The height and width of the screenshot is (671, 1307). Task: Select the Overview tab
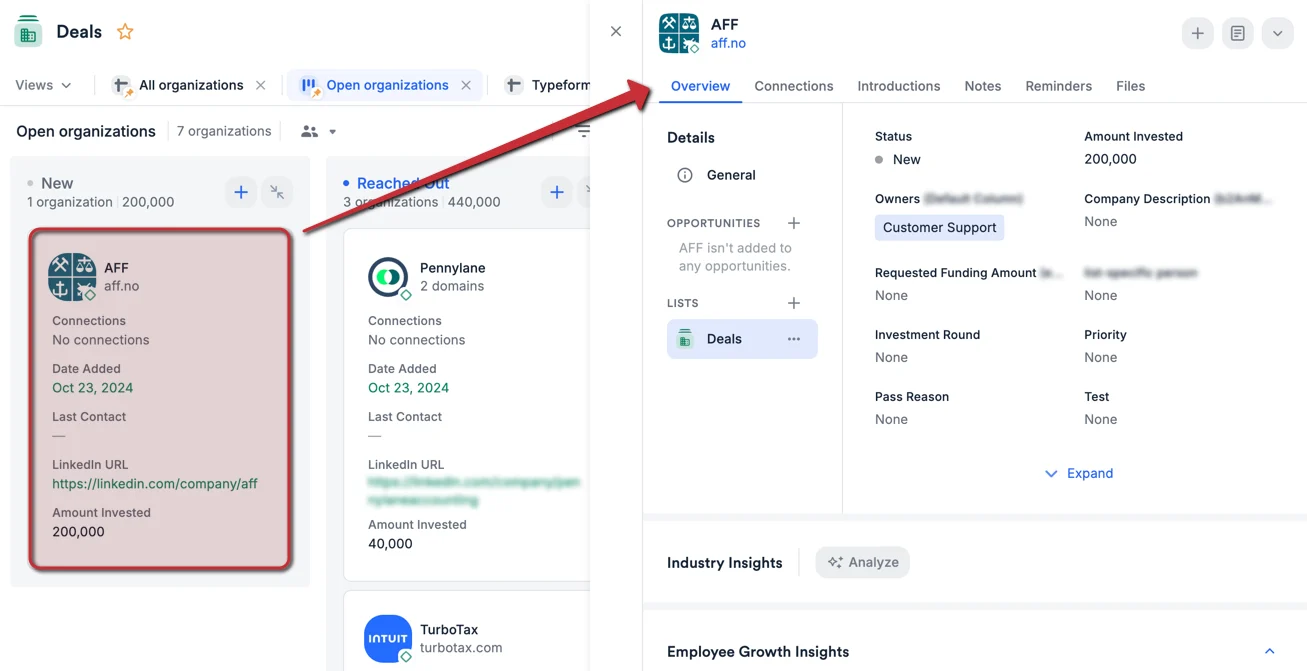coord(700,86)
